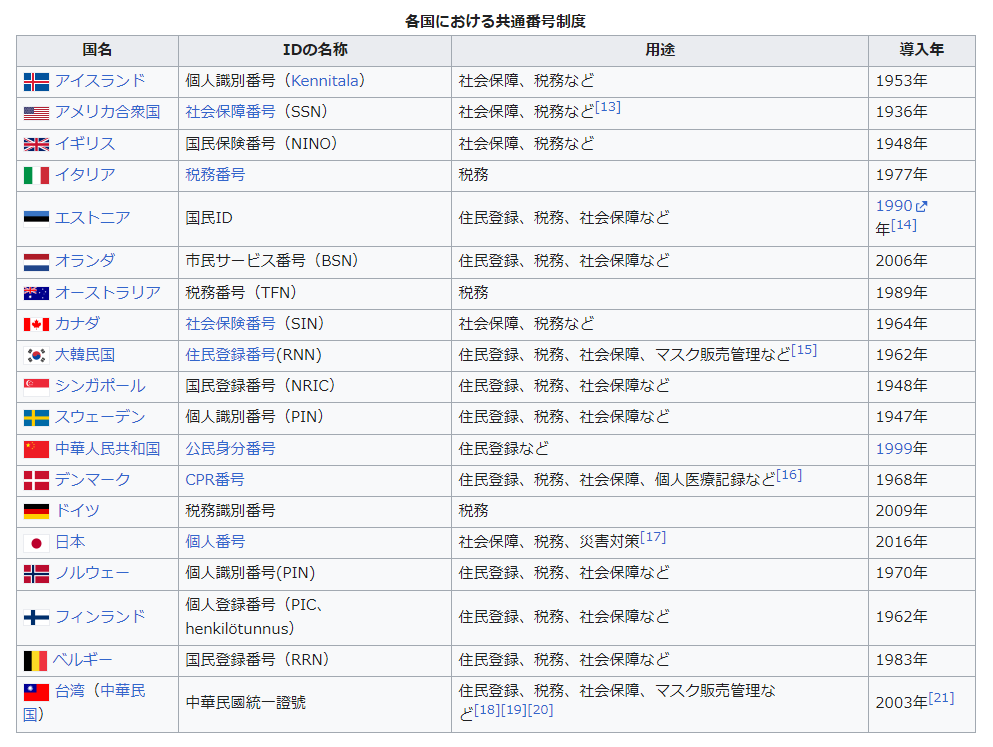Click the Australia flag icon
The width and height of the screenshot is (993, 747).
point(36,293)
